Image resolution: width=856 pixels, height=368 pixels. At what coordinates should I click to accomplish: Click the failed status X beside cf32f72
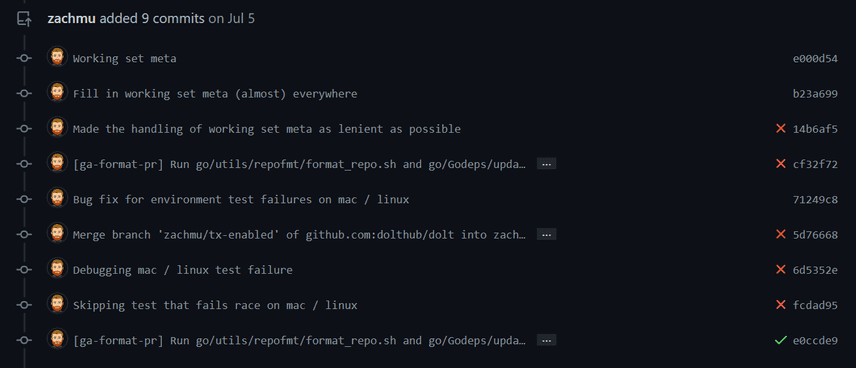pos(780,164)
